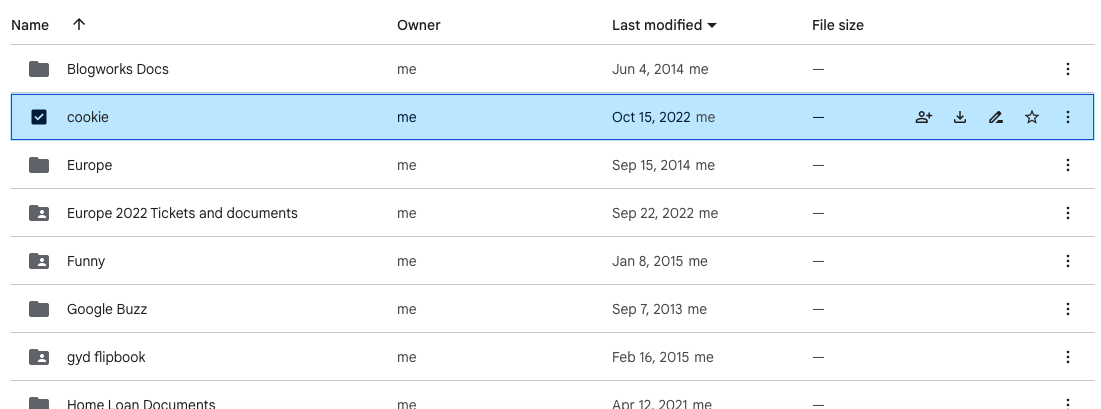Open more actions for Funny folder
Screen dimensions: 1101x409
(x=1067, y=261)
